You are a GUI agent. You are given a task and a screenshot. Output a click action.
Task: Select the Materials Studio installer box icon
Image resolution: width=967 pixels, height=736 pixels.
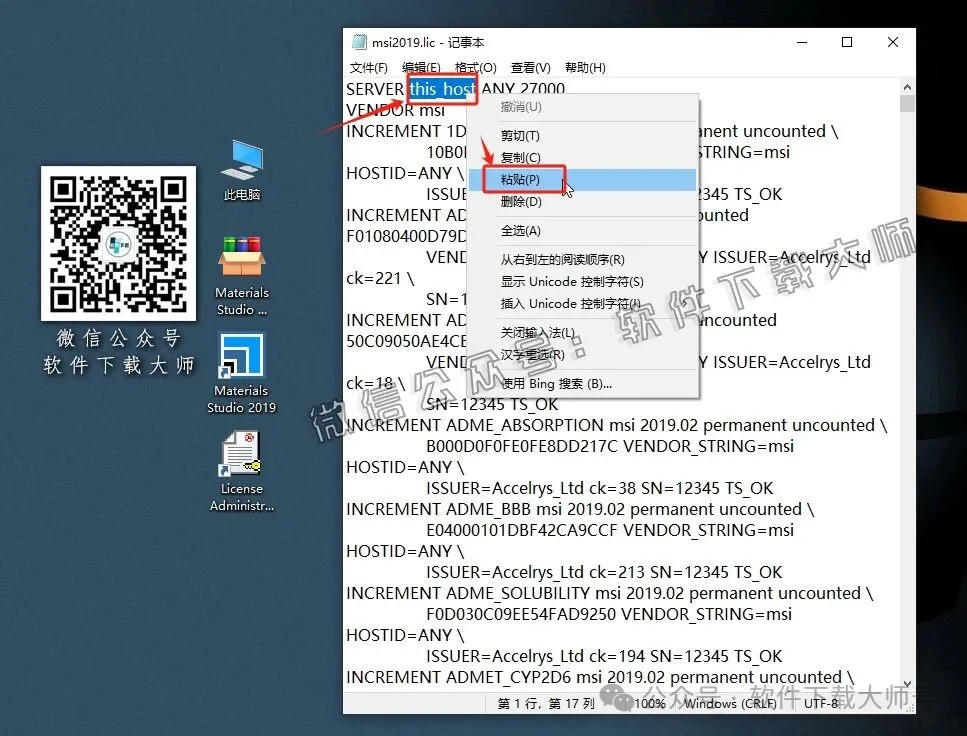pyautogui.click(x=241, y=259)
